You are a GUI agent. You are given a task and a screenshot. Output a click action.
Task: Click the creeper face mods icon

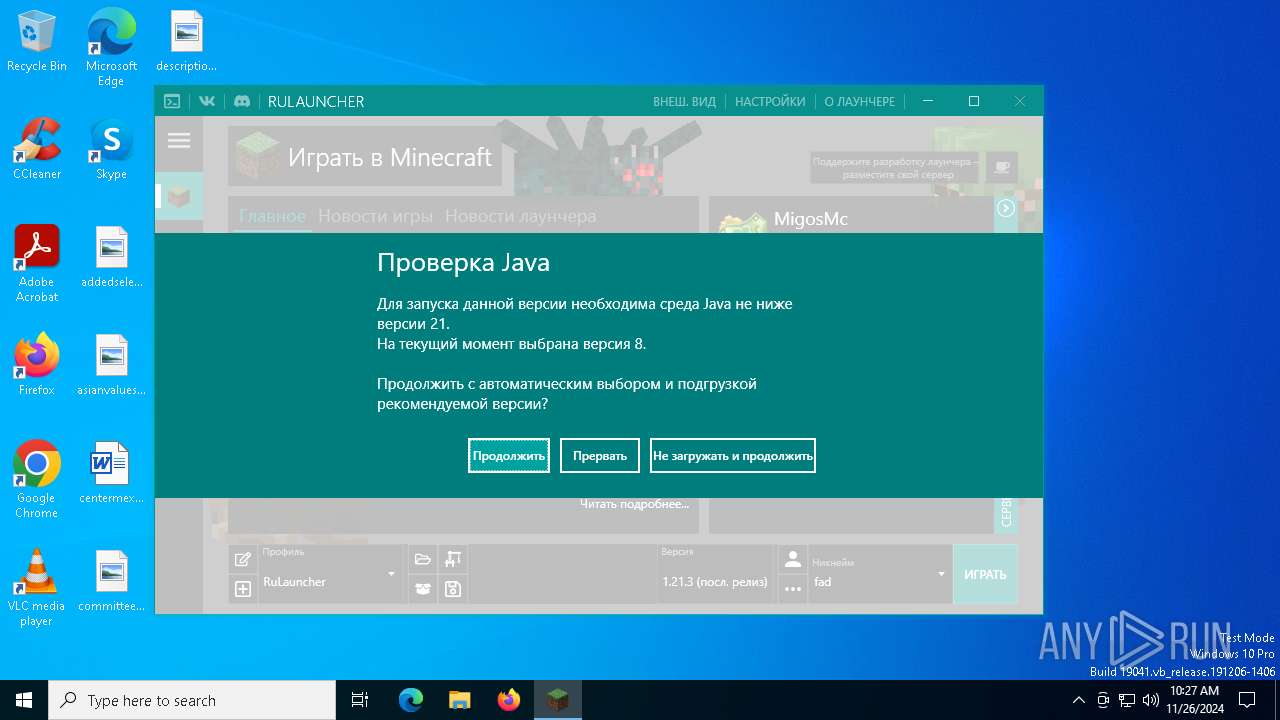pos(423,589)
